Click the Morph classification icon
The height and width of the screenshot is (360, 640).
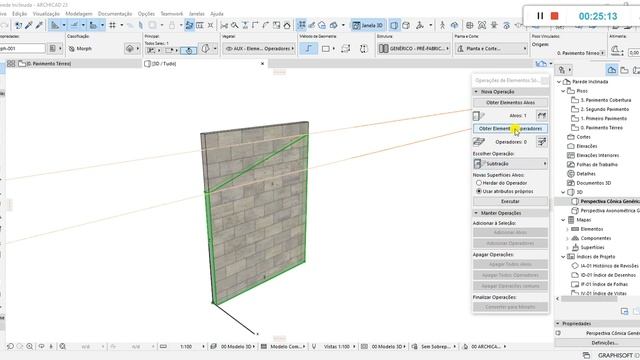point(72,49)
